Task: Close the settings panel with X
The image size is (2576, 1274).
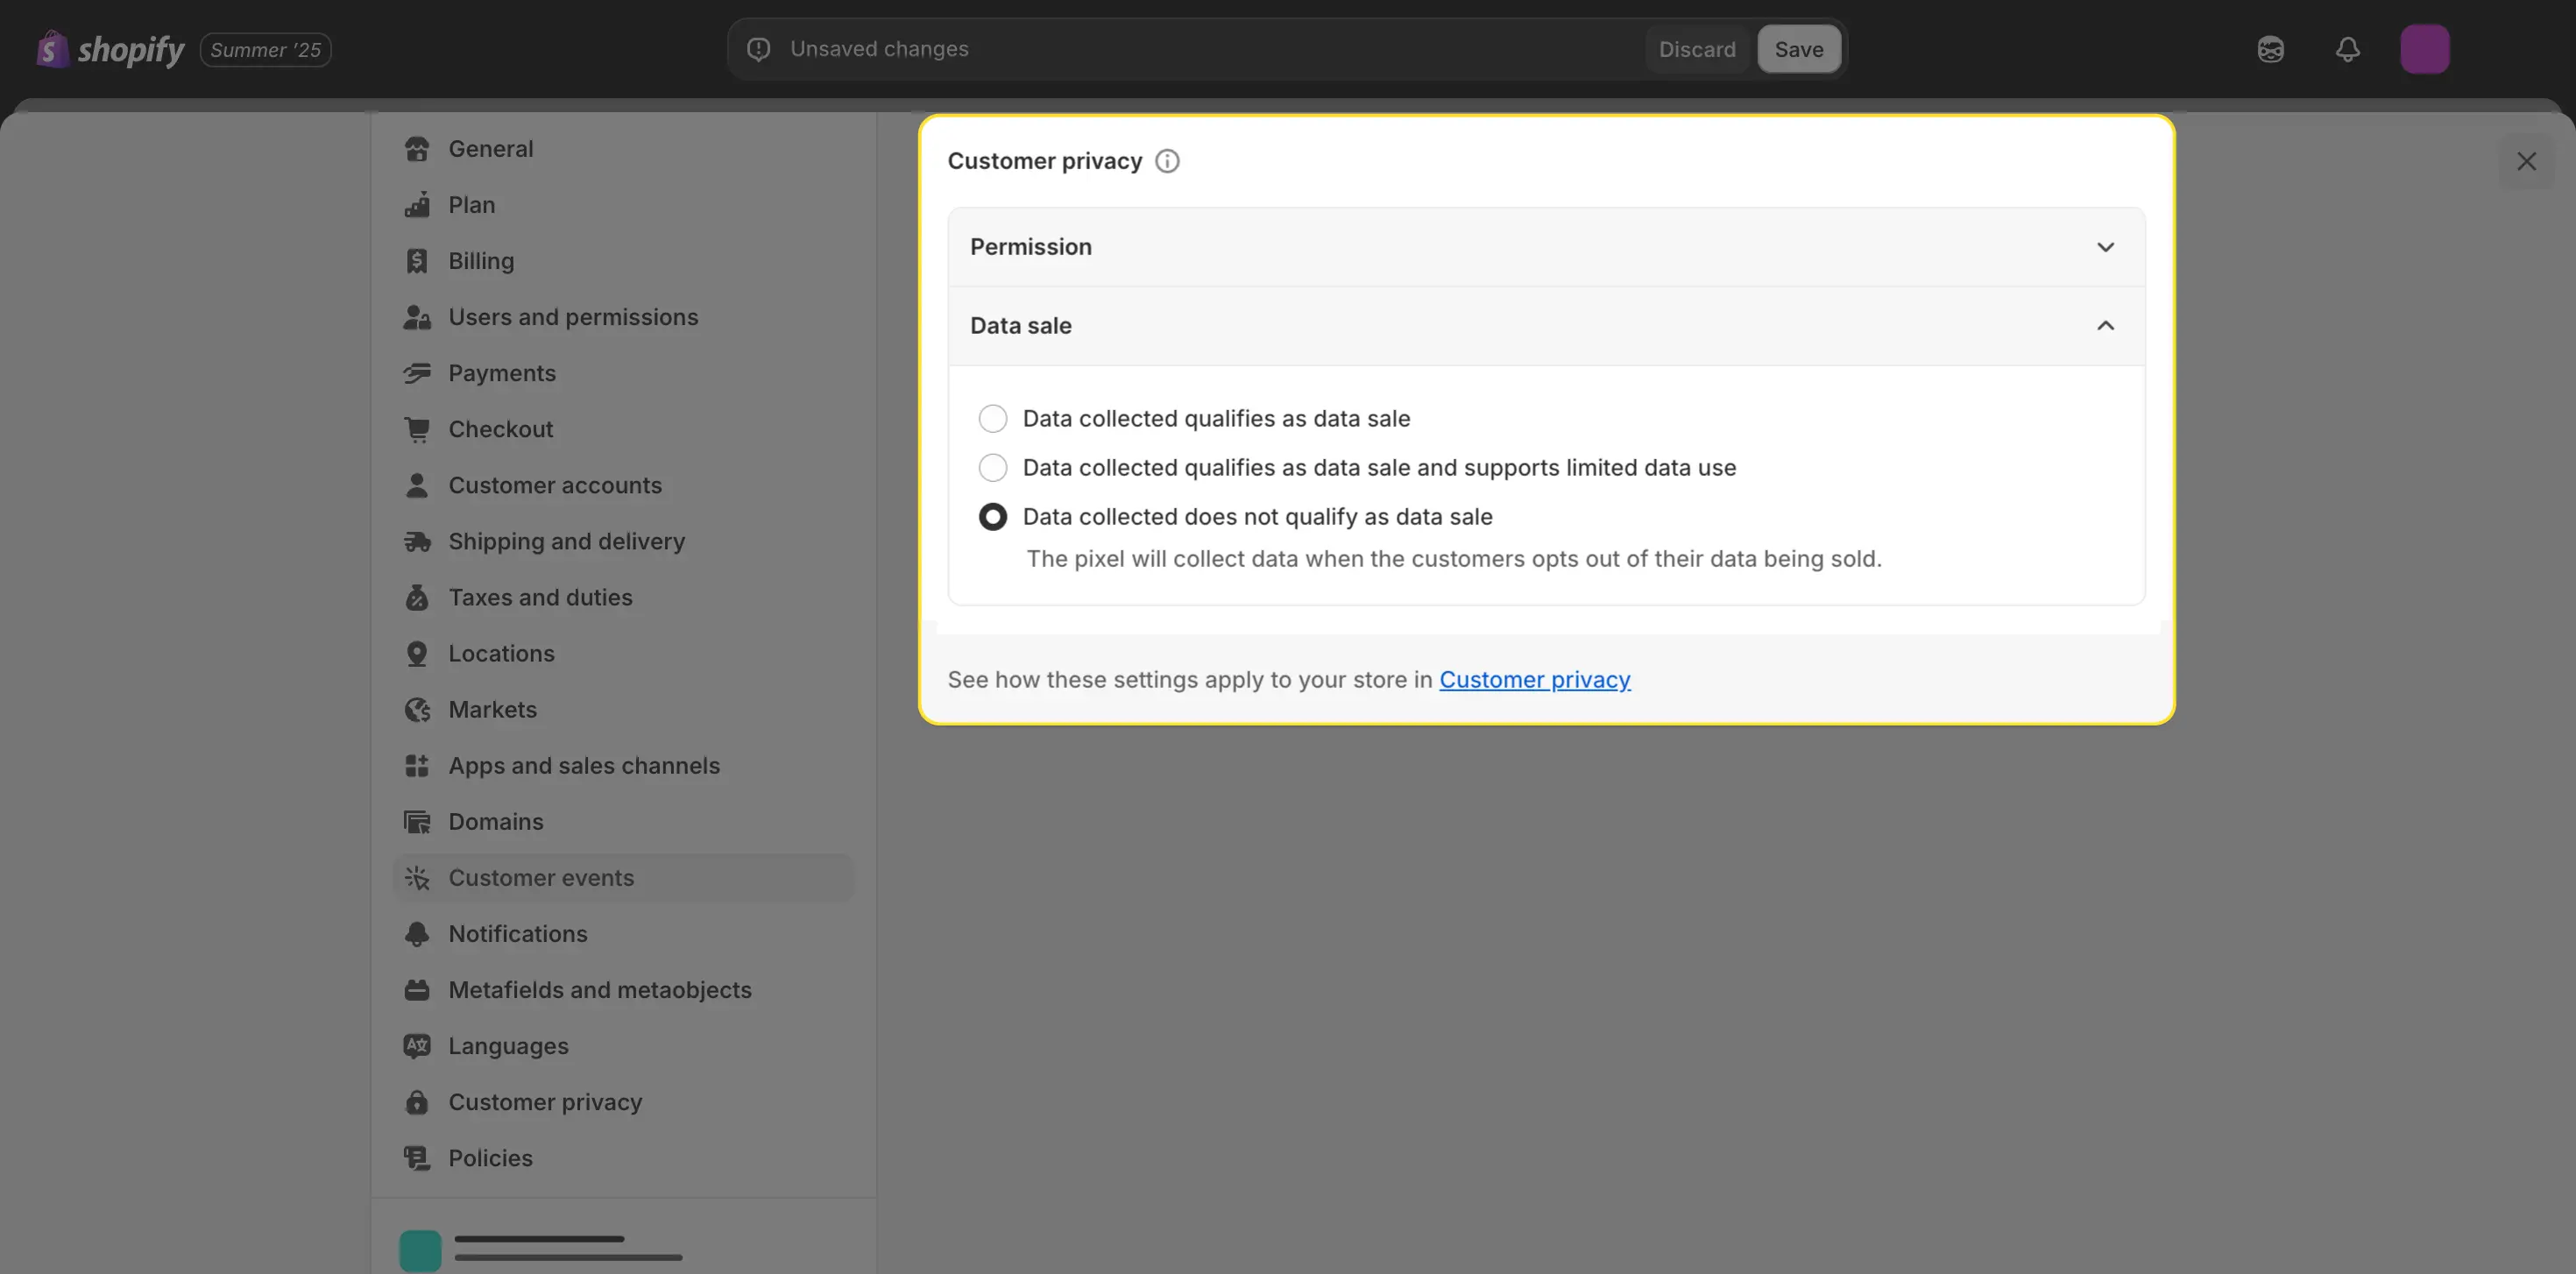Action: click(x=2526, y=161)
